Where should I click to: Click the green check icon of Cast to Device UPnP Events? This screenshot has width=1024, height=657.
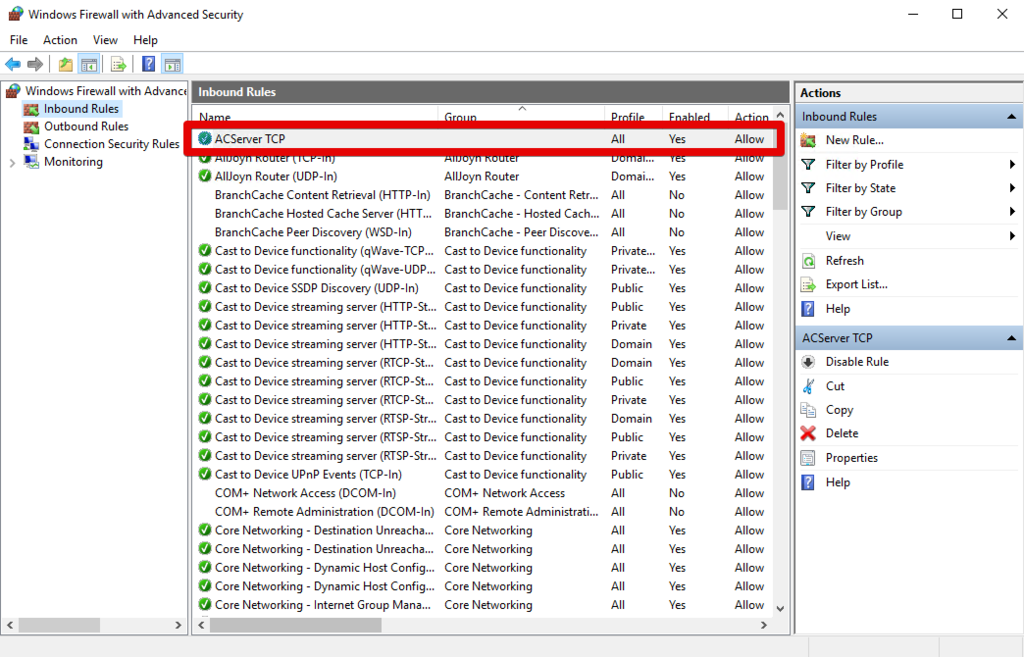pyautogui.click(x=205, y=474)
